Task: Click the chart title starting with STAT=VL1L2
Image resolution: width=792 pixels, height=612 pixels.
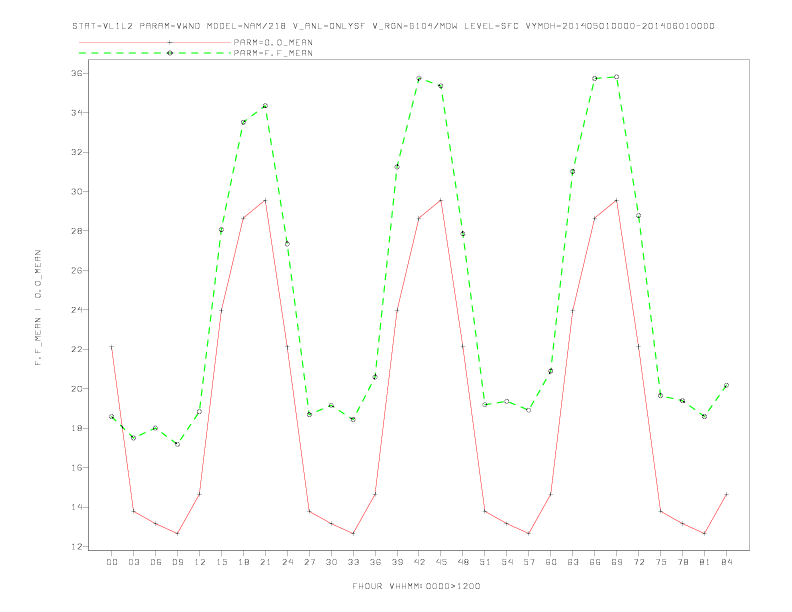Action: tap(393, 26)
